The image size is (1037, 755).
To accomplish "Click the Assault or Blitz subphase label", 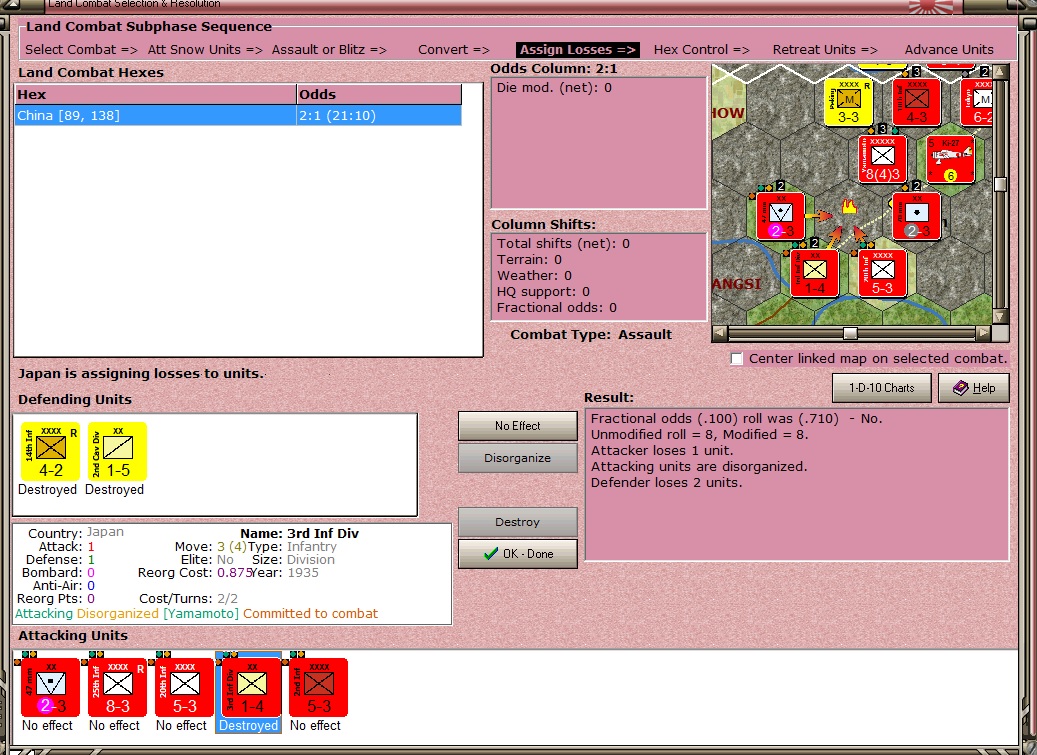I will click(x=329, y=50).
